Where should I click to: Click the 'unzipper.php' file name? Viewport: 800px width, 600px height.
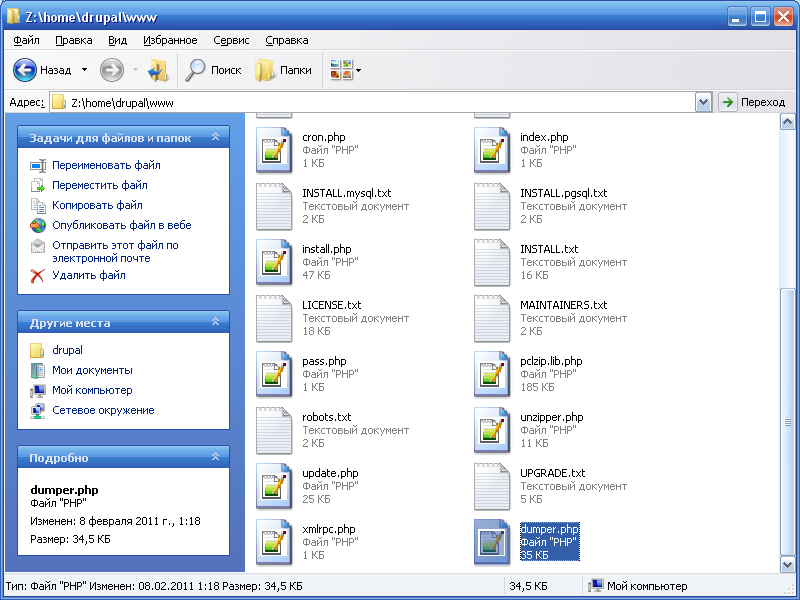[552, 417]
